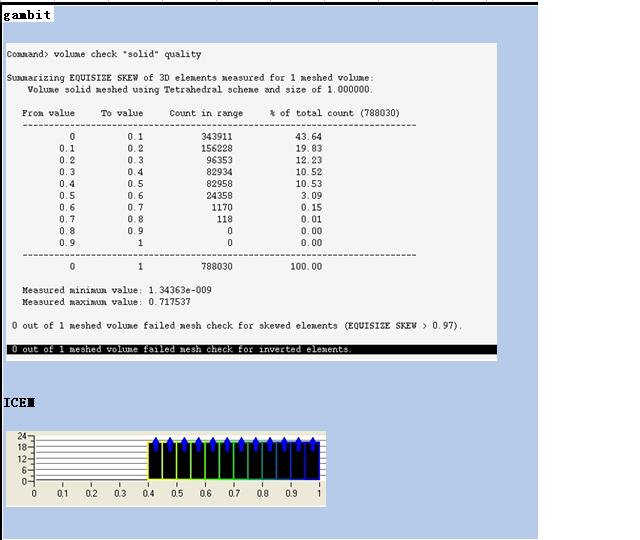Click the "ICEM" heading text
This screenshot has width=640, height=540.
[x=19, y=402]
